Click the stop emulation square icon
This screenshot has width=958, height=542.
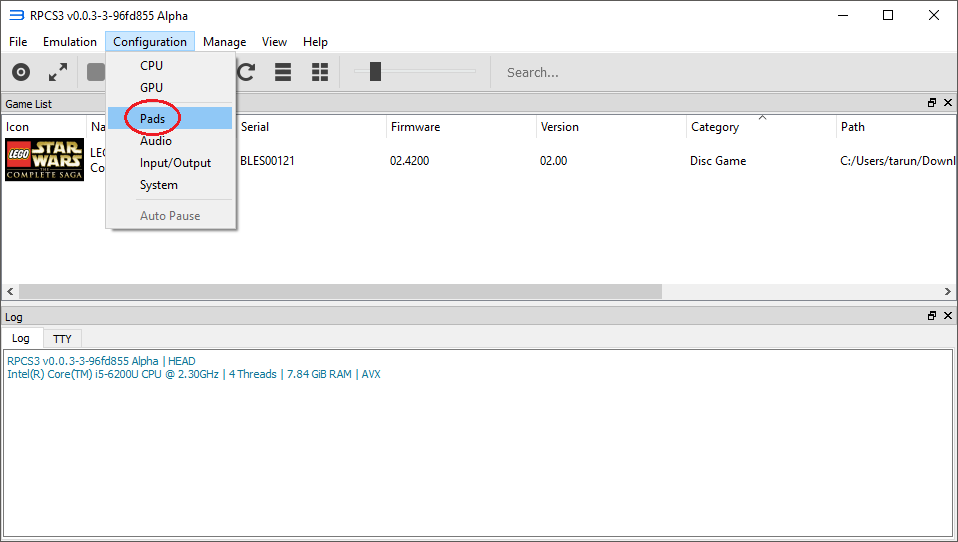point(96,72)
